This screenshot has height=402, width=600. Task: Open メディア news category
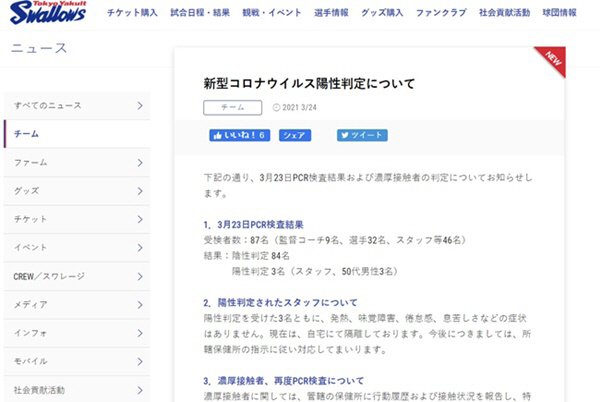coord(75,304)
